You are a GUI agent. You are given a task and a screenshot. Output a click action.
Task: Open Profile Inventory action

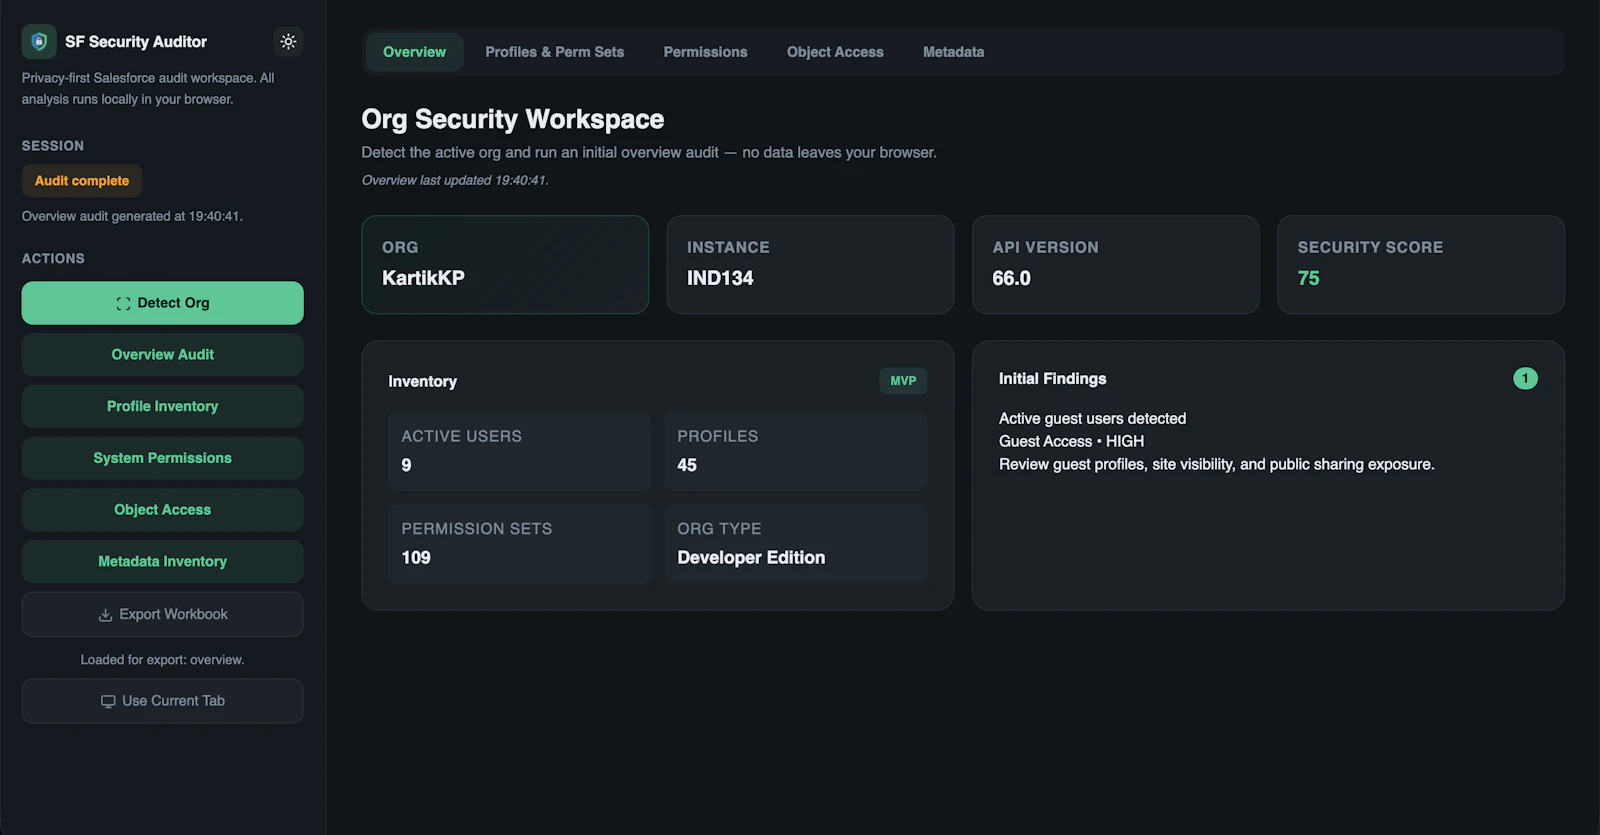click(162, 406)
